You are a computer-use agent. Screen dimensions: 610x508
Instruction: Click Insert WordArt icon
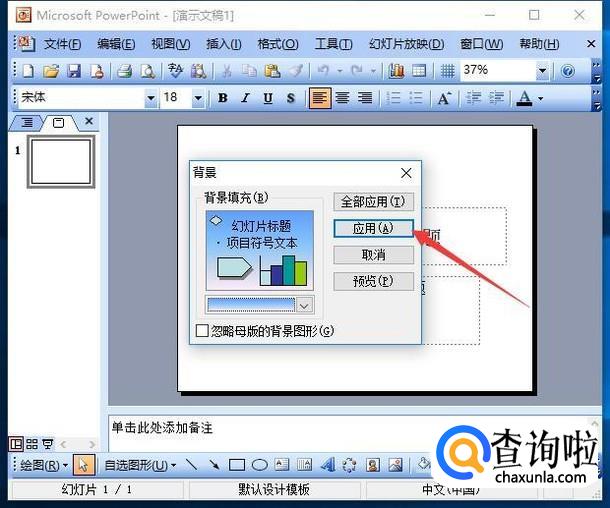click(x=328, y=464)
